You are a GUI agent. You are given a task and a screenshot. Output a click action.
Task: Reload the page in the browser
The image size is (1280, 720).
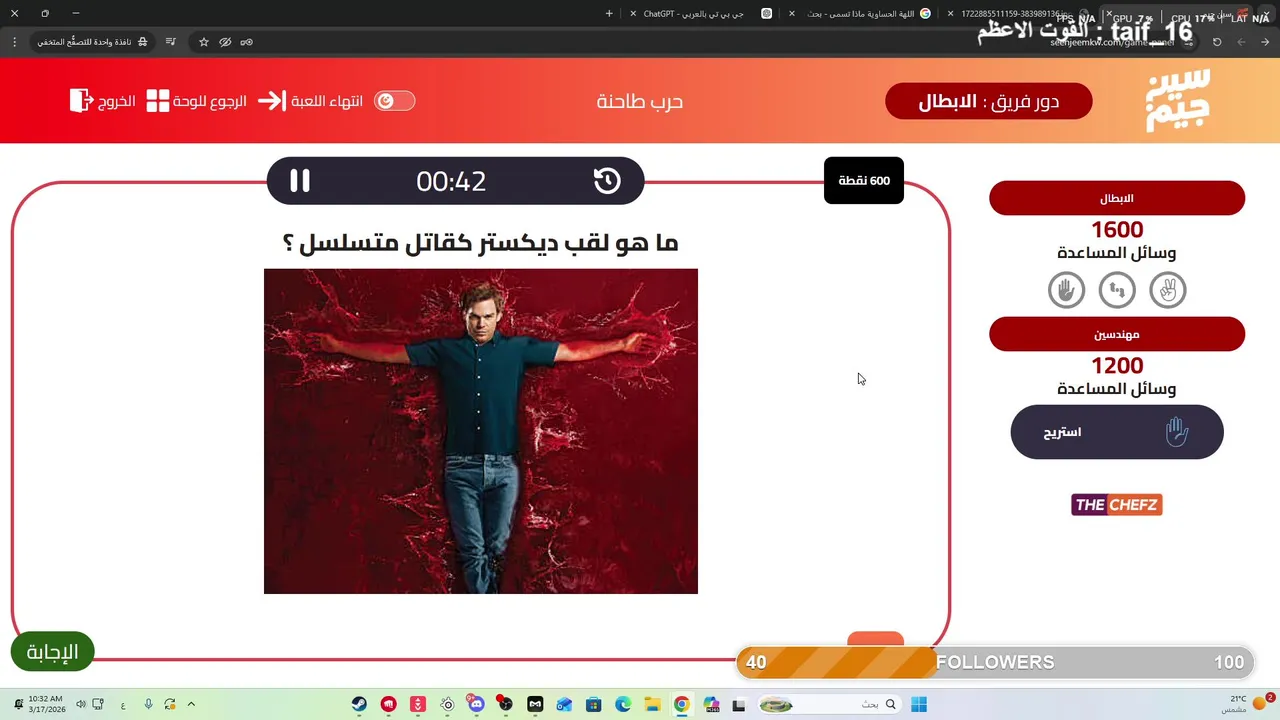click(x=1217, y=42)
